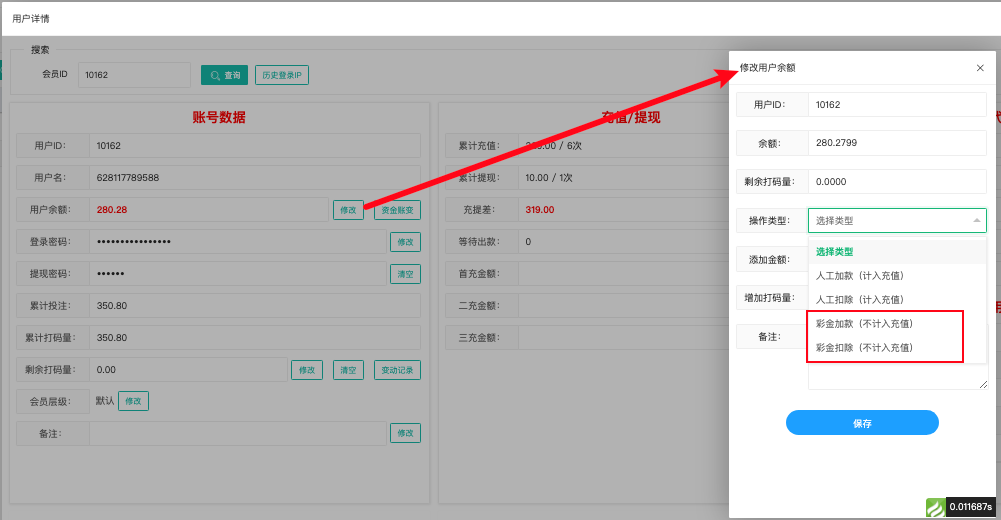Click the 会员ID search field
This screenshot has width=1001, height=520.
(x=134, y=75)
